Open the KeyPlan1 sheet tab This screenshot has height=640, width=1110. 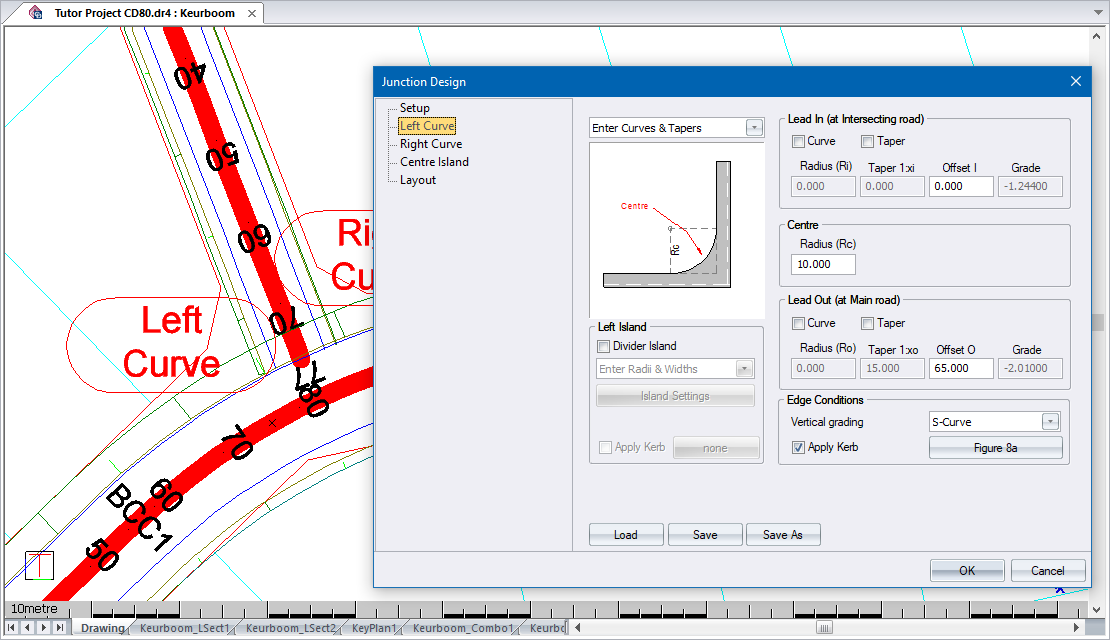tap(374, 628)
